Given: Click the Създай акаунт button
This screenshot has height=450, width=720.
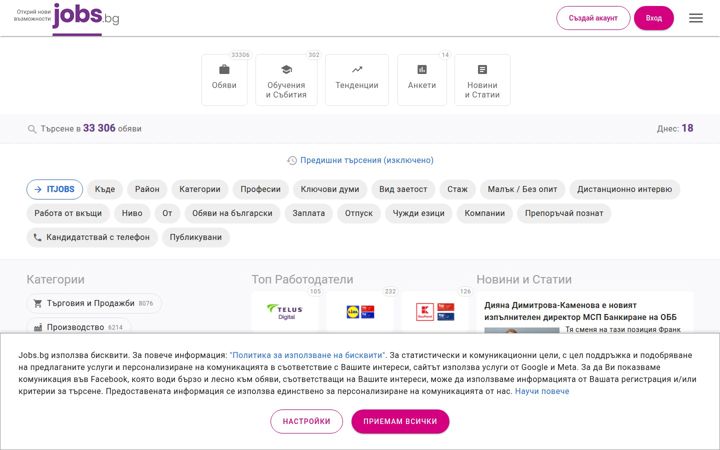Looking at the screenshot, I should [593, 18].
